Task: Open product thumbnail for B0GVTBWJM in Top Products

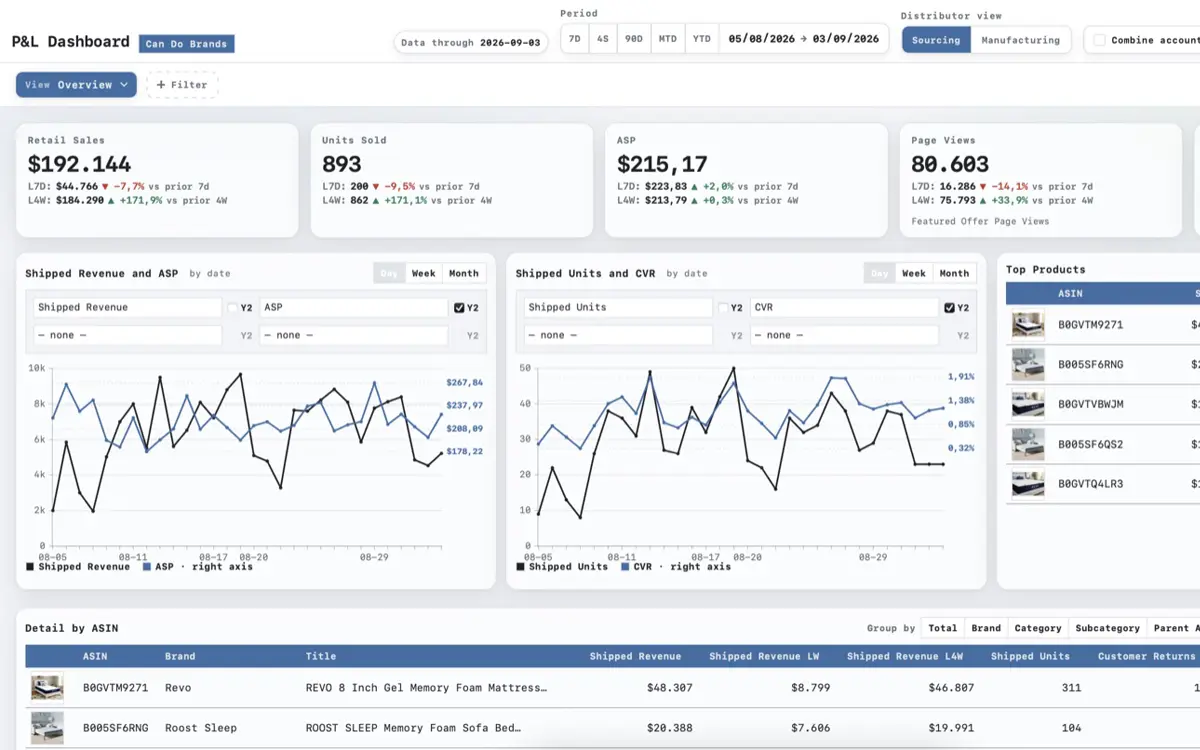Action: pos(1028,404)
